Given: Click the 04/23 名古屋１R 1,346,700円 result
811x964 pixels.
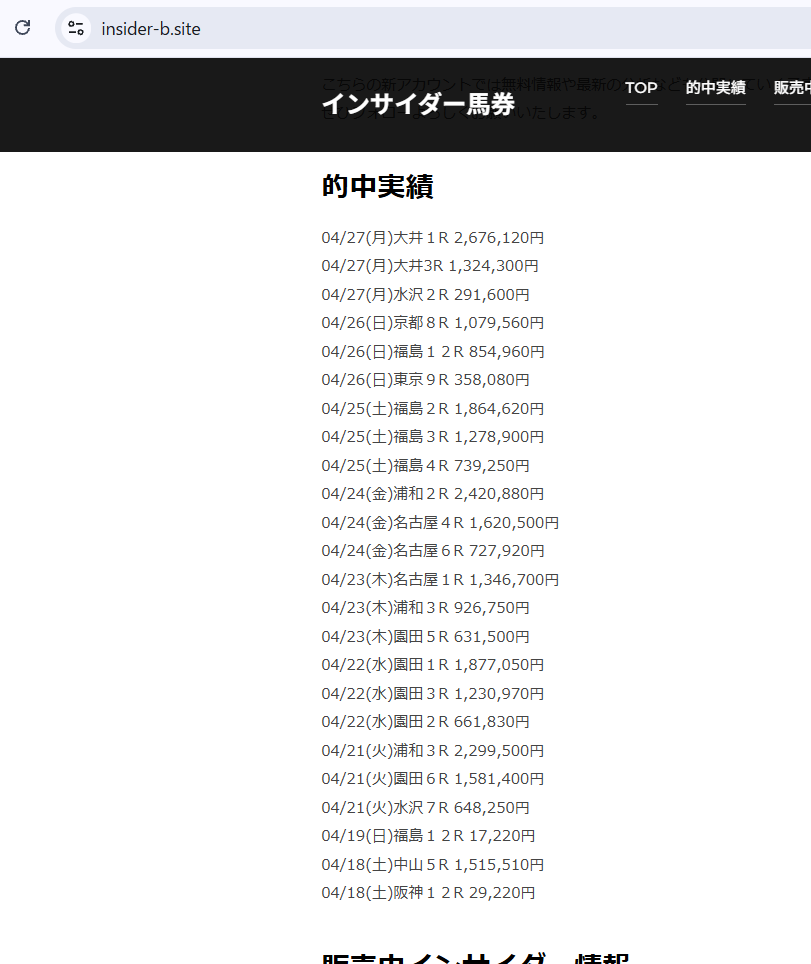Looking at the screenshot, I should point(439,580).
